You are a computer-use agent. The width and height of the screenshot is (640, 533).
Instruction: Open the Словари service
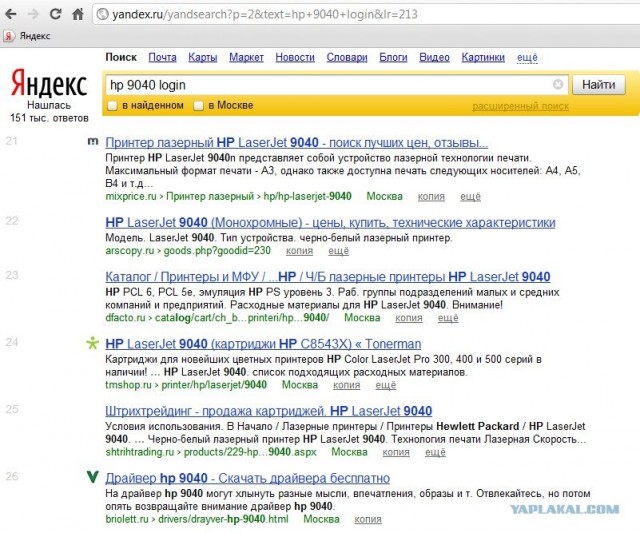(x=347, y=58)
